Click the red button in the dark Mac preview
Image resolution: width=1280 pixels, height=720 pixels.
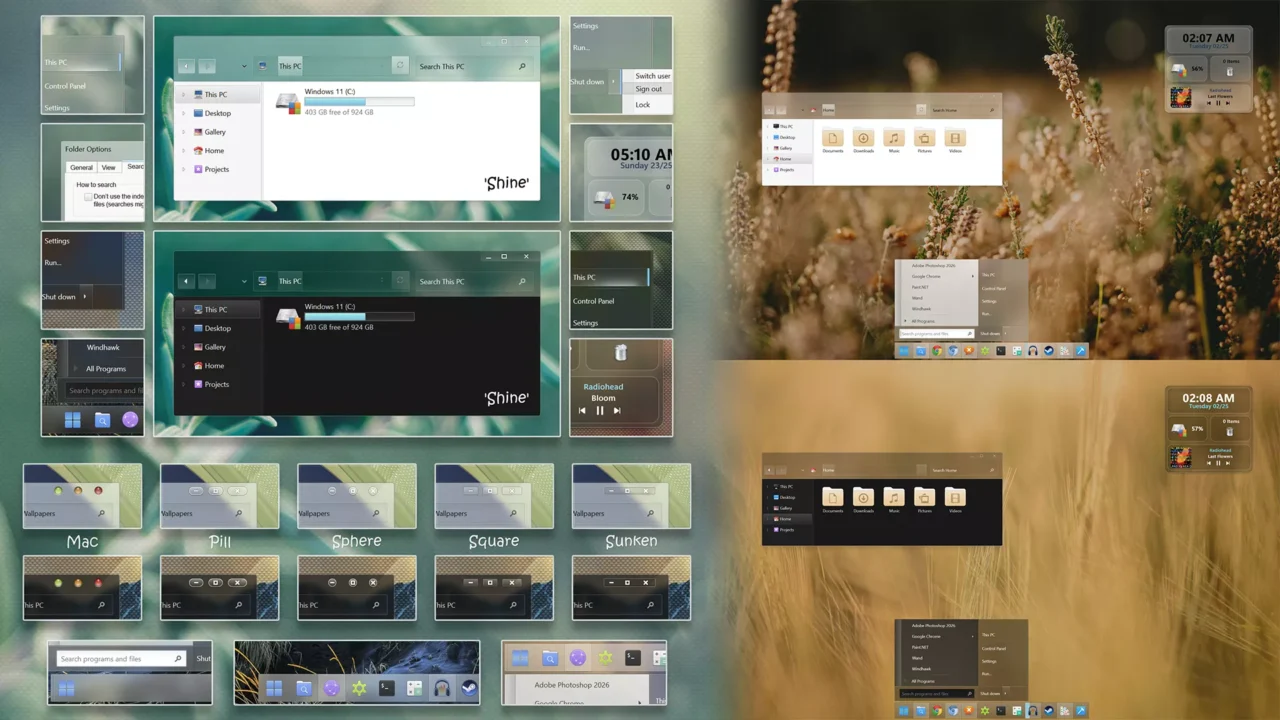coord(98,582)
